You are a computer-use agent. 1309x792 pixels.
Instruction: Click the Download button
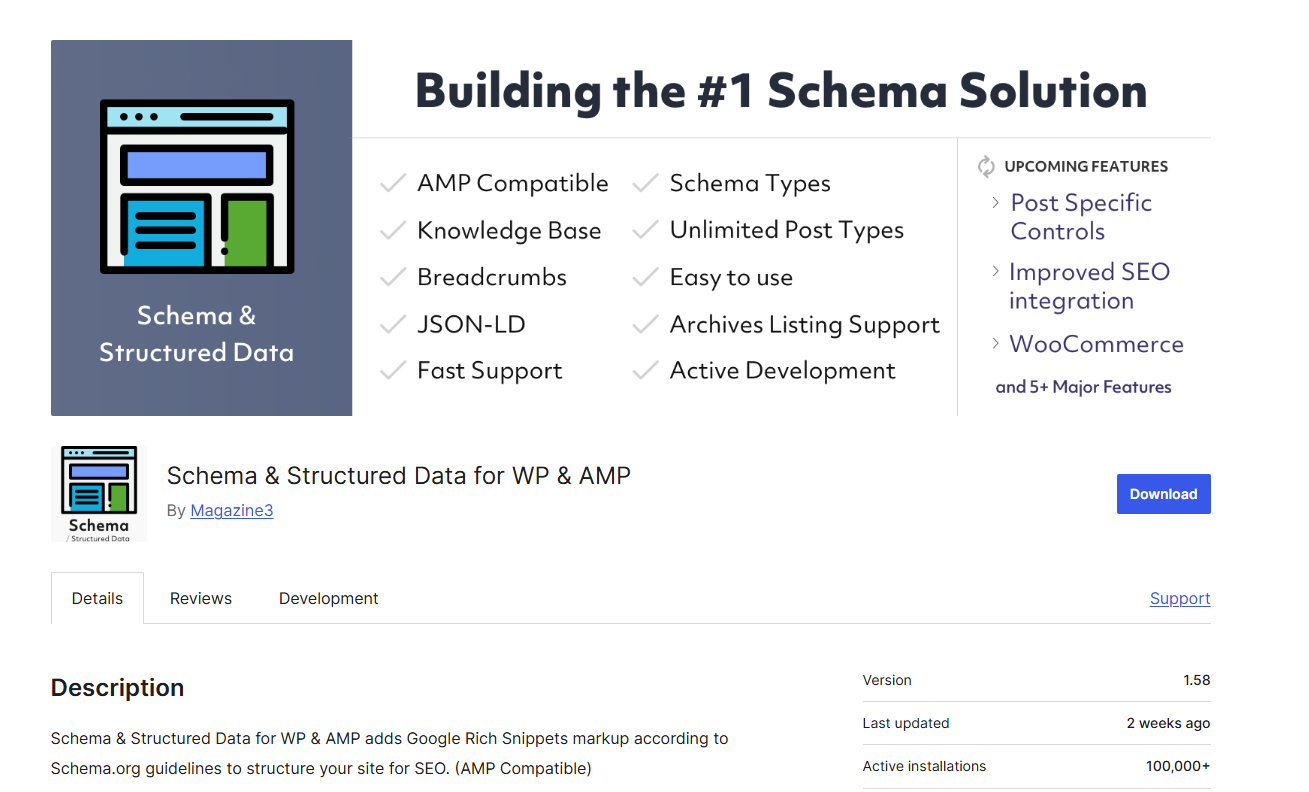pyautogui.click(x=1163, y=493)
